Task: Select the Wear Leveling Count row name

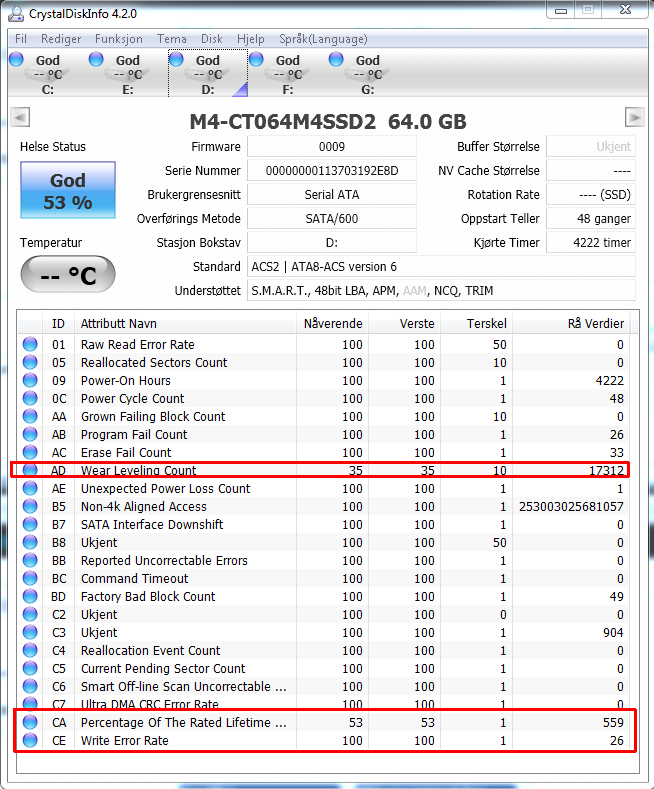Action: pos(138,470)
